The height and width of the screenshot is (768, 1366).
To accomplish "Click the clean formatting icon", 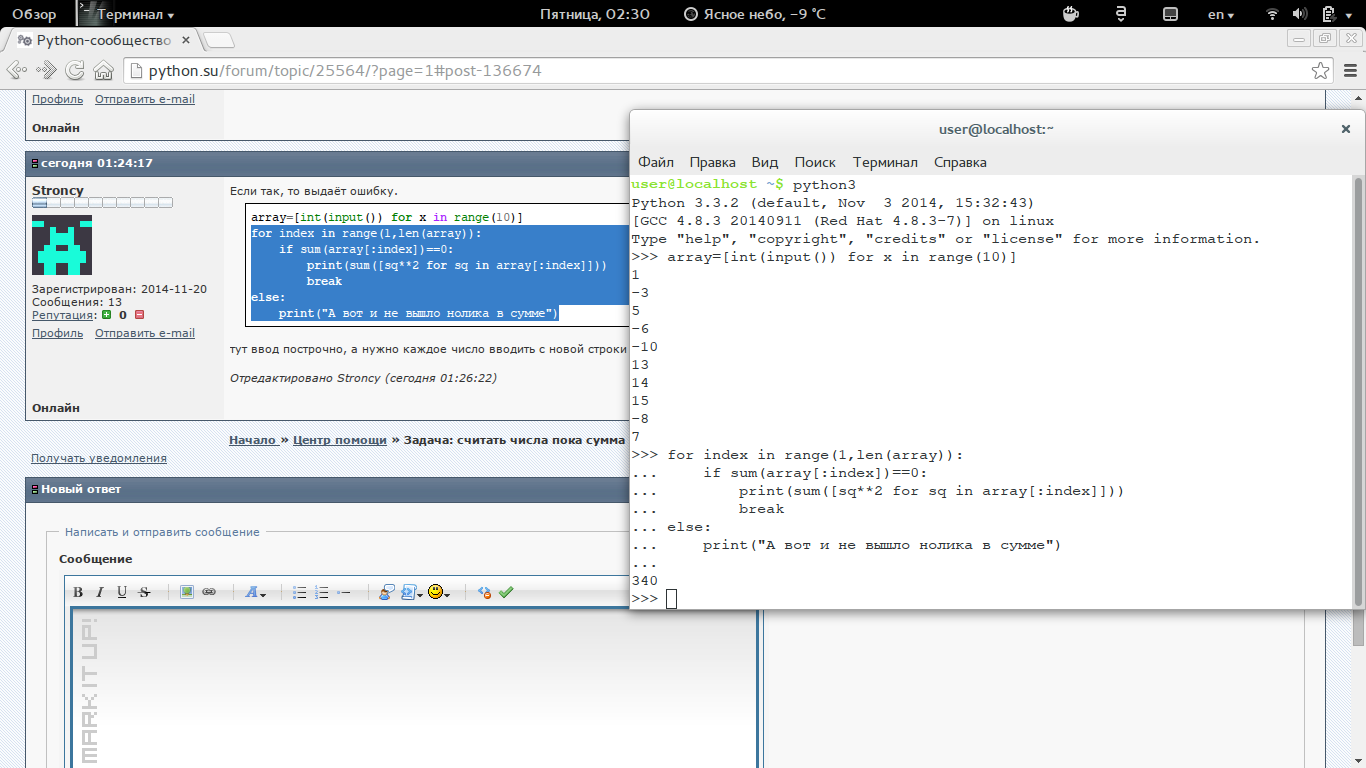I will 484,592.
